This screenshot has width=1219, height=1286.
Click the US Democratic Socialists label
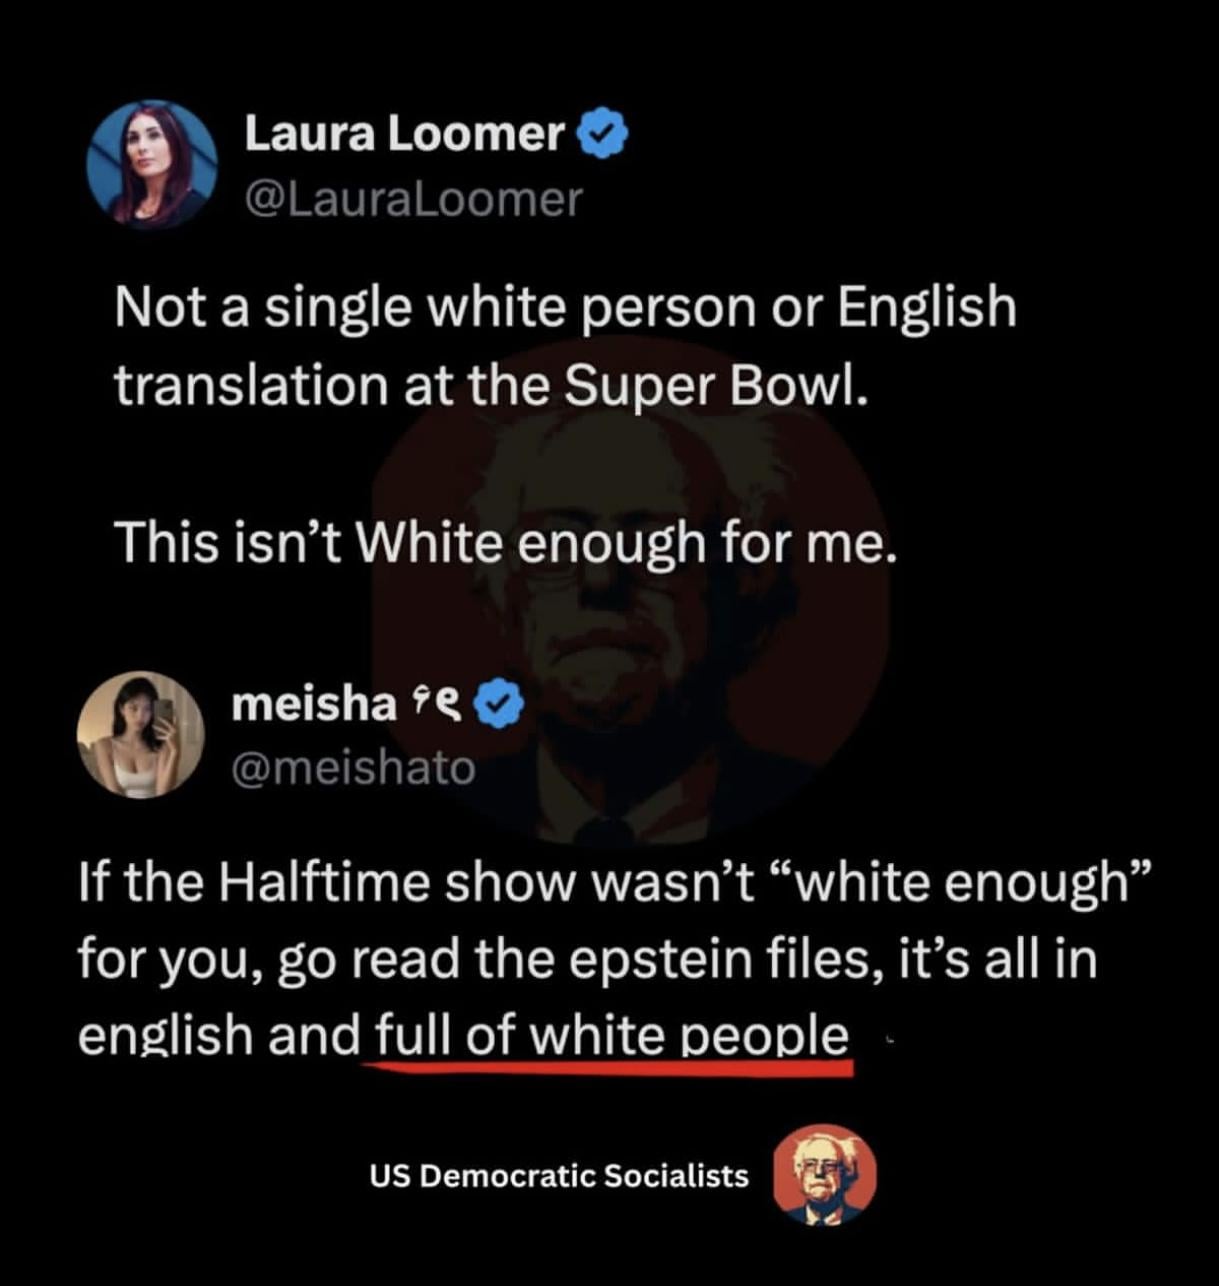pos(559,1176)
